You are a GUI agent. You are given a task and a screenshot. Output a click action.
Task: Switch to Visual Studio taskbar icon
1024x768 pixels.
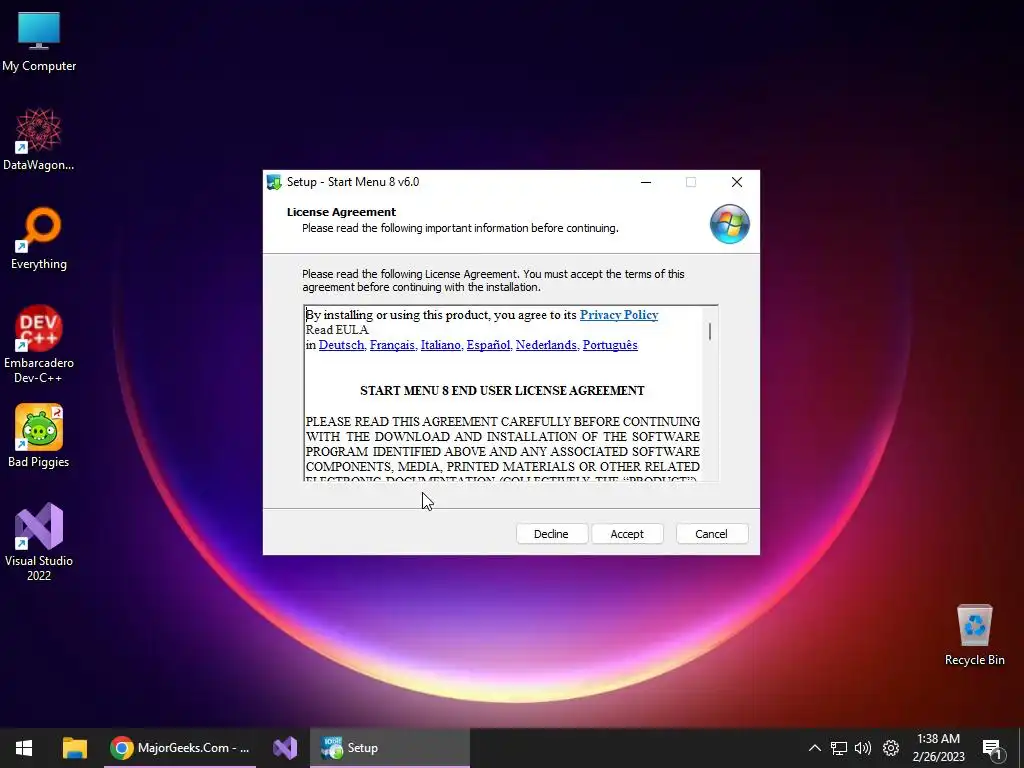285,748
